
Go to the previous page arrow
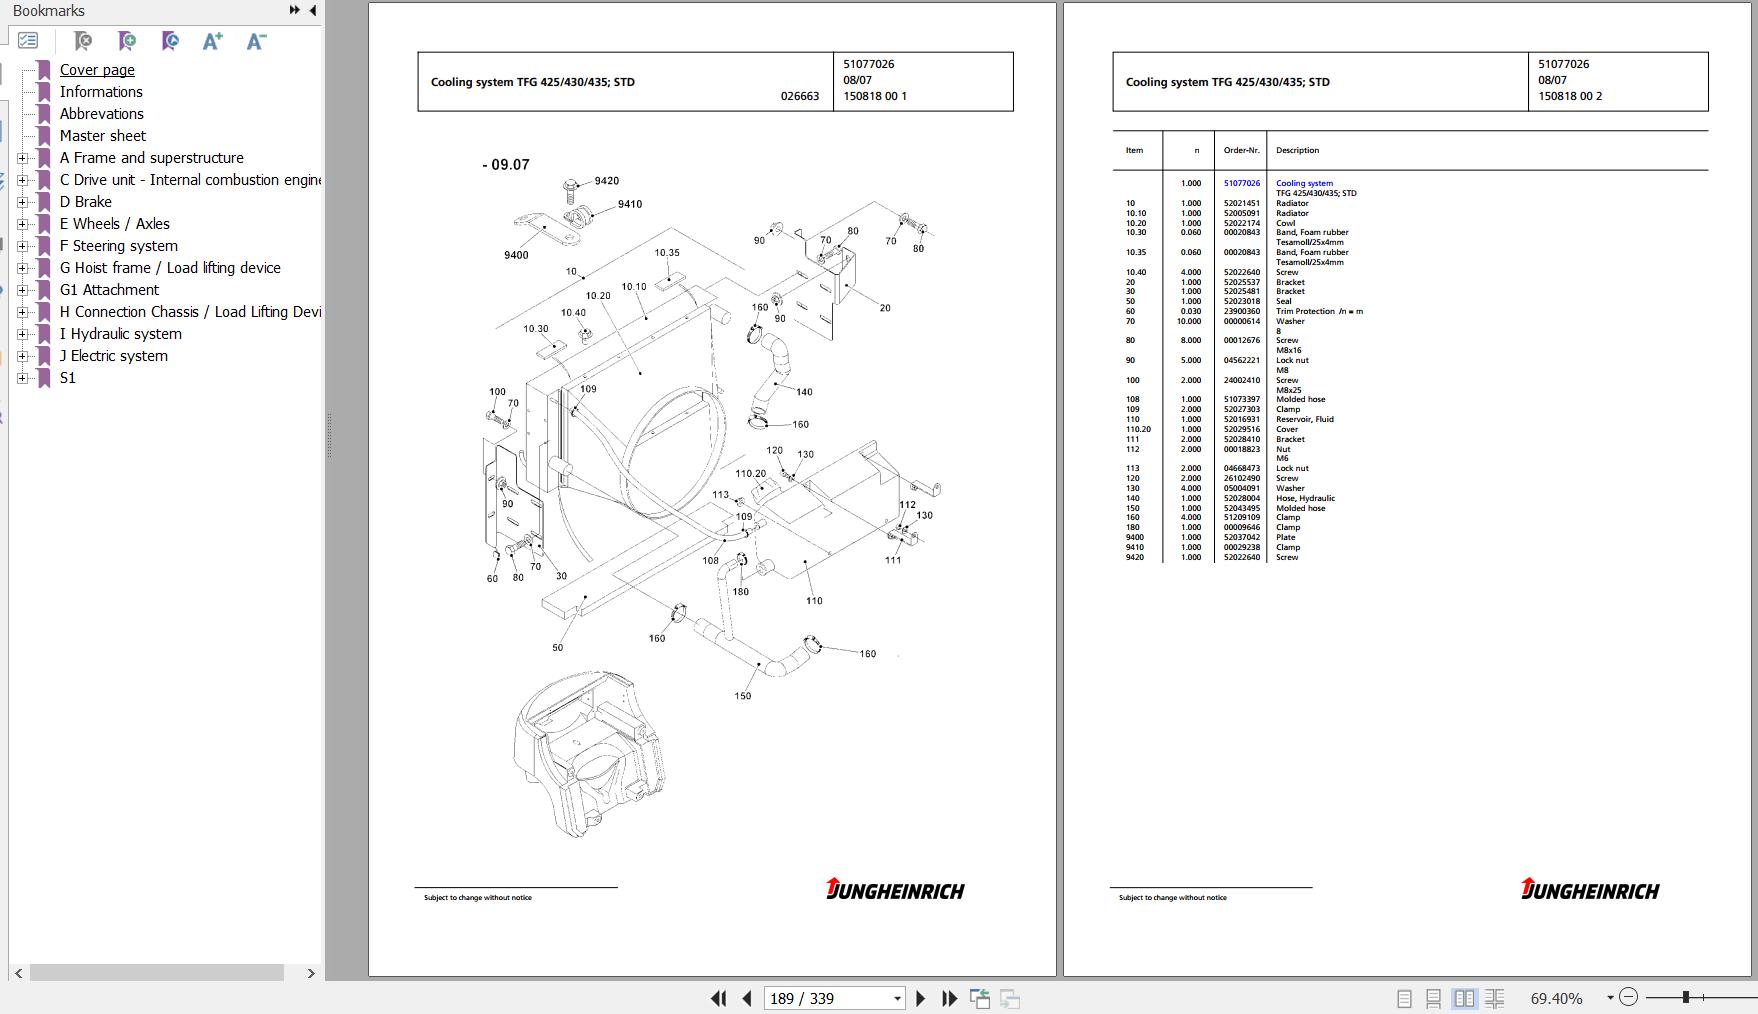[745, 998]
